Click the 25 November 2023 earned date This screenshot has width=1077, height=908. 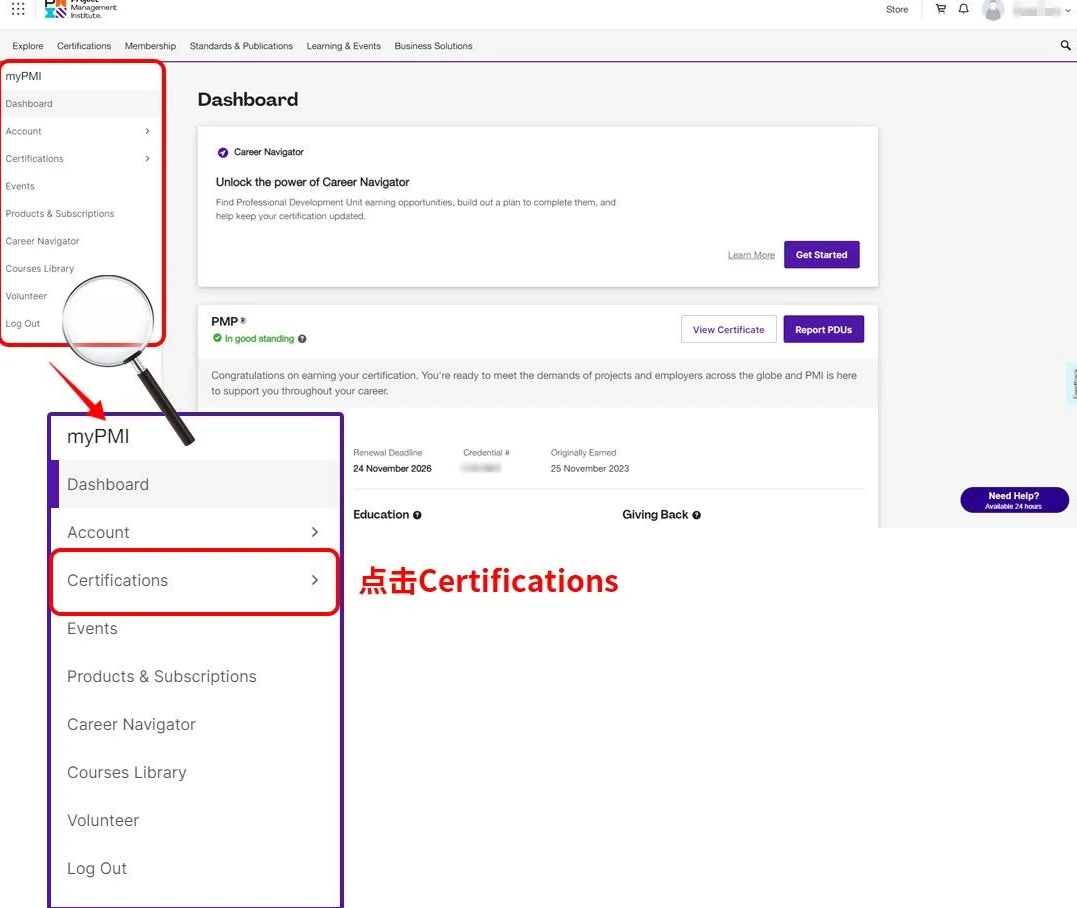click(x=589, y=468)
